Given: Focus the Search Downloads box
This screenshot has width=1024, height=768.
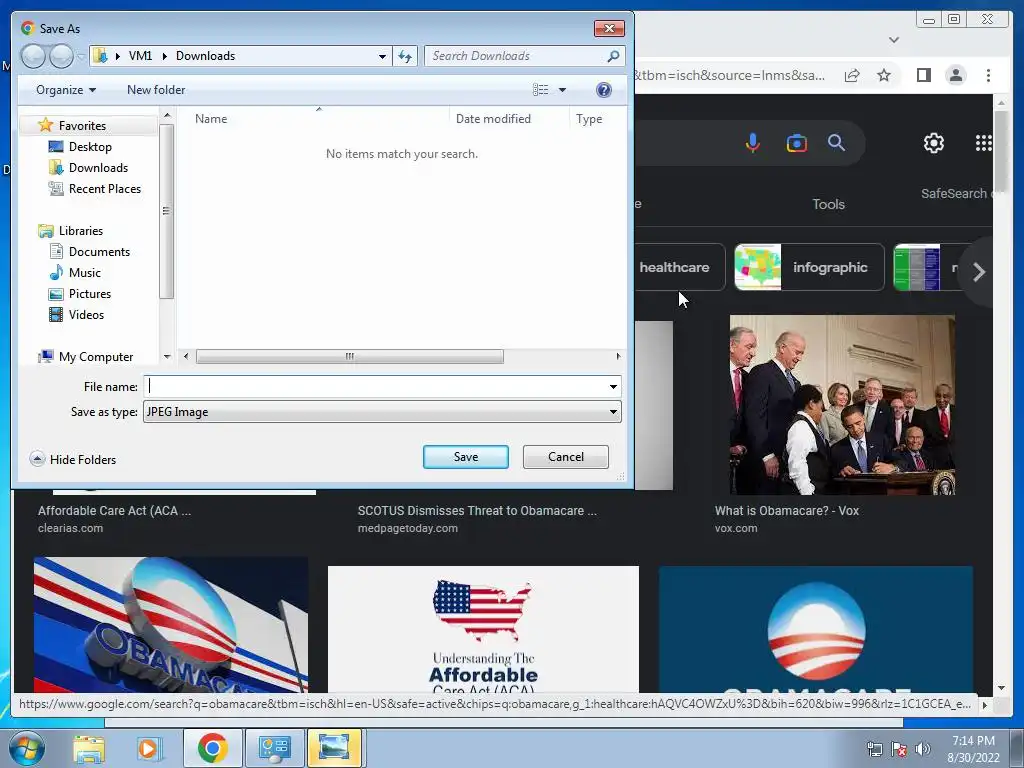Looking at the screenshot, I should tap(517, 56).
